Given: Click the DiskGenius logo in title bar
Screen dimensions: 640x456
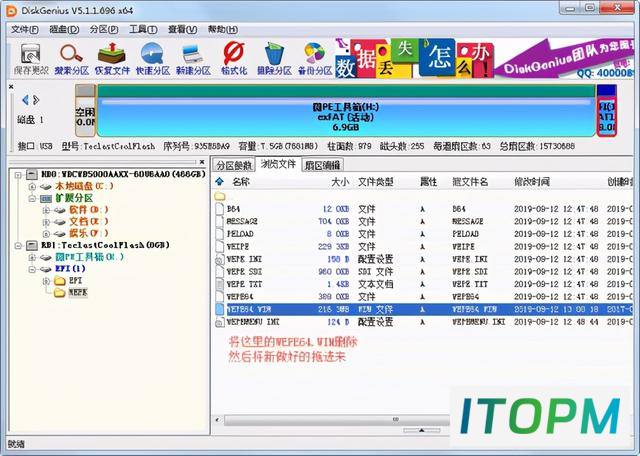Looking at the screenshot, I should tap(11, 11).
